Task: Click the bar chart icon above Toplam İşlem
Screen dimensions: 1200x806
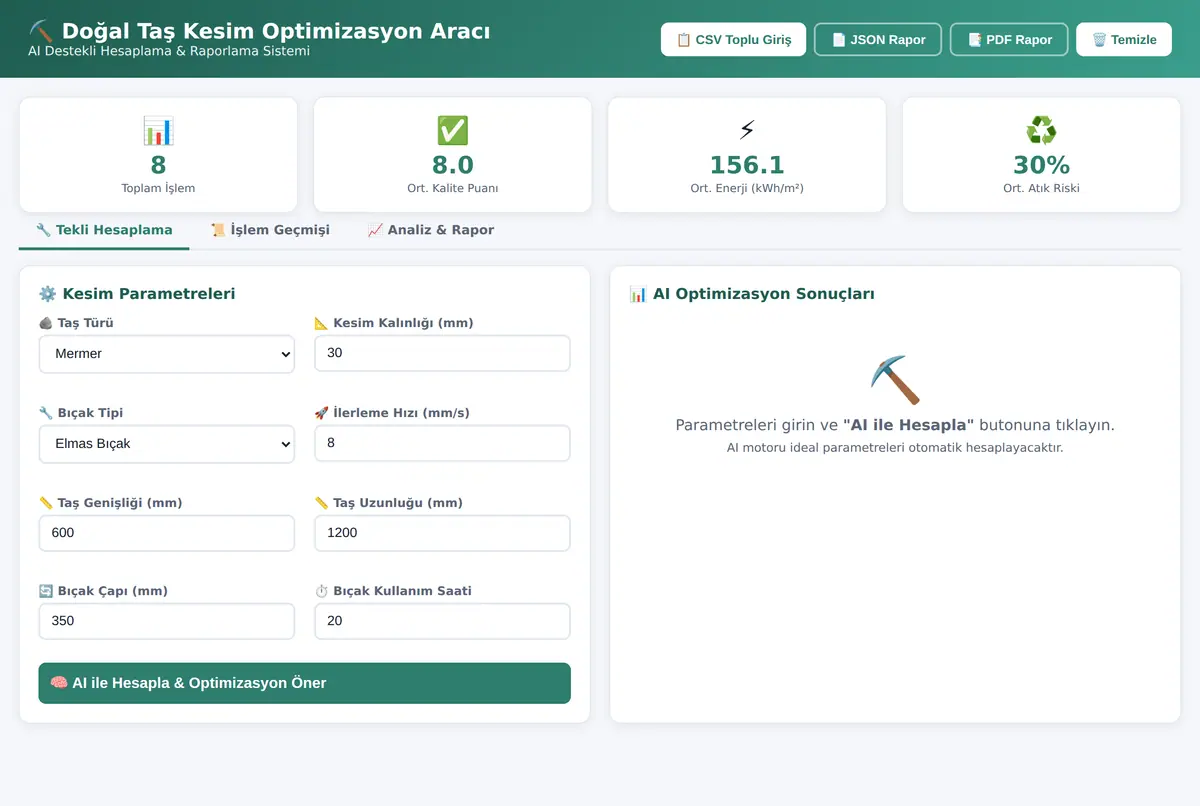Action: point(158,131)
